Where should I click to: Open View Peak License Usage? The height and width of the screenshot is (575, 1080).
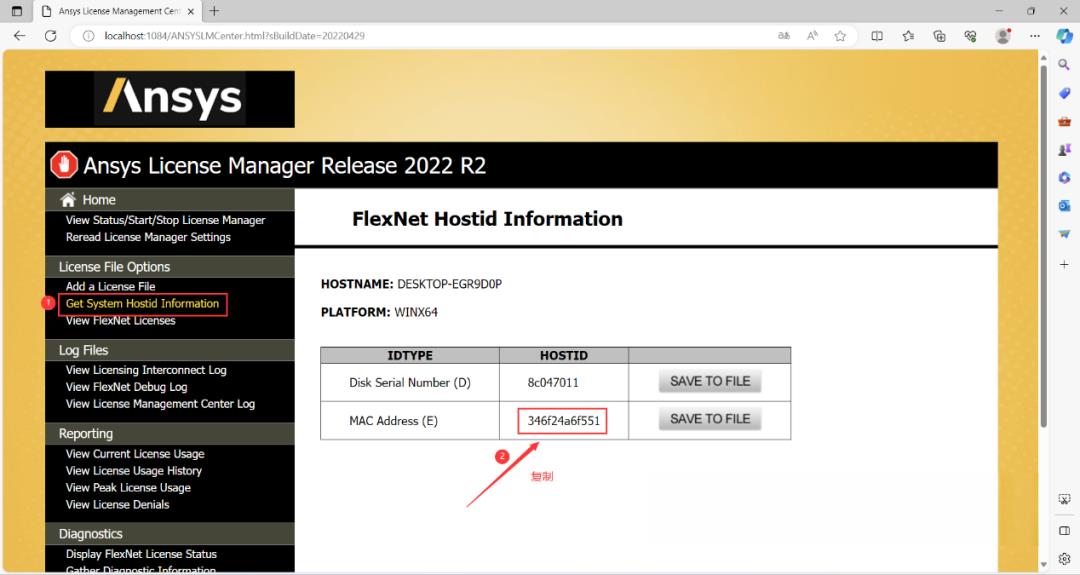(128, 488)
